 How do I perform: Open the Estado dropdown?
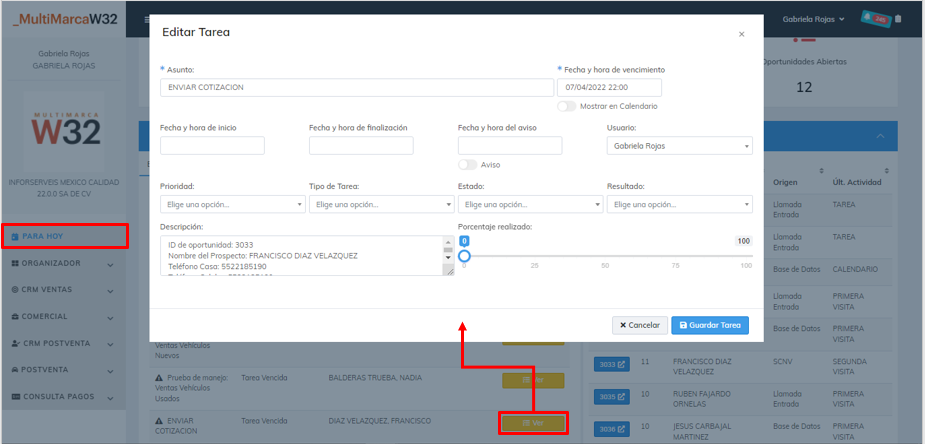point(530,205)
